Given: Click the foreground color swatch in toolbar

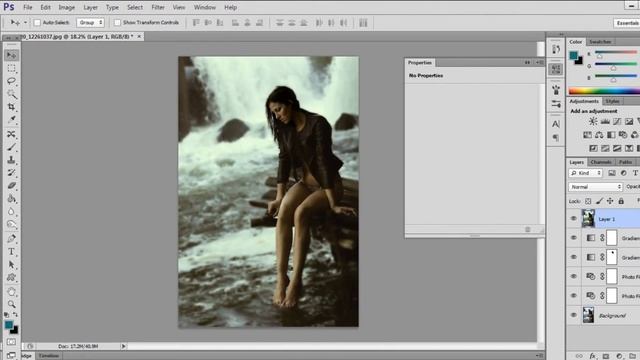Looking at the screenshot, I should coord(9,325).
